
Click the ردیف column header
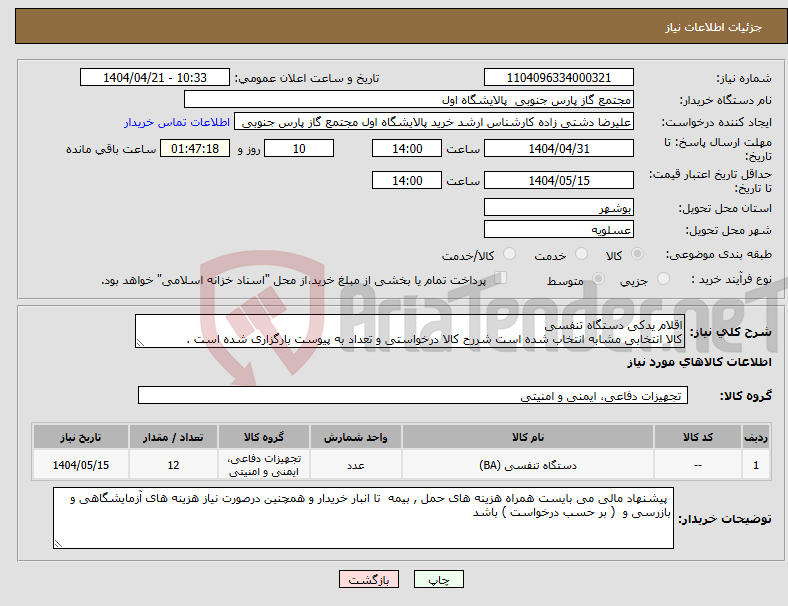(756, 437)
